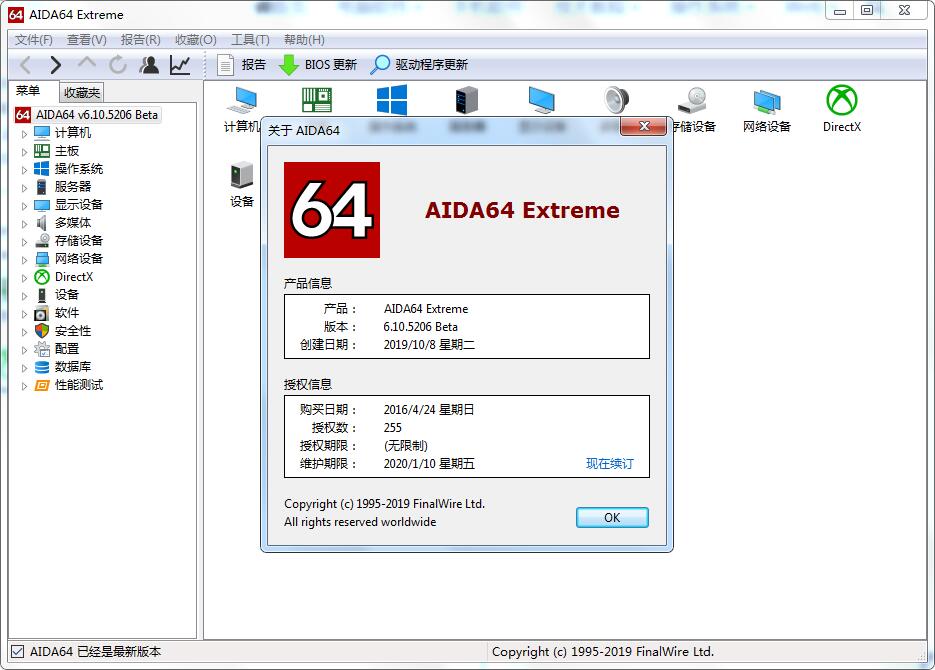Expand the 计算机 tree node arrow
Viewport: 935px width, 670px height.
24,134
